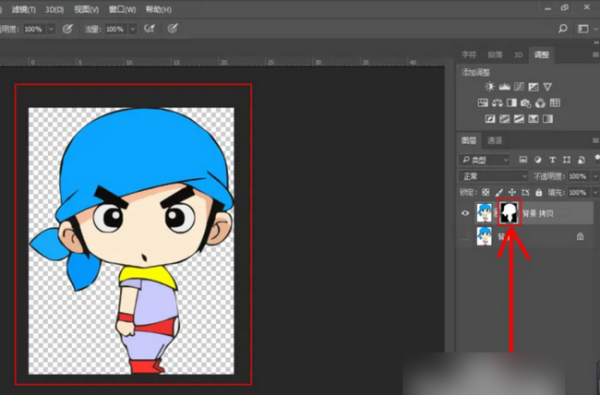Switch to the 图层 tab
Viewport: 600px width, 395px height.
469,140
